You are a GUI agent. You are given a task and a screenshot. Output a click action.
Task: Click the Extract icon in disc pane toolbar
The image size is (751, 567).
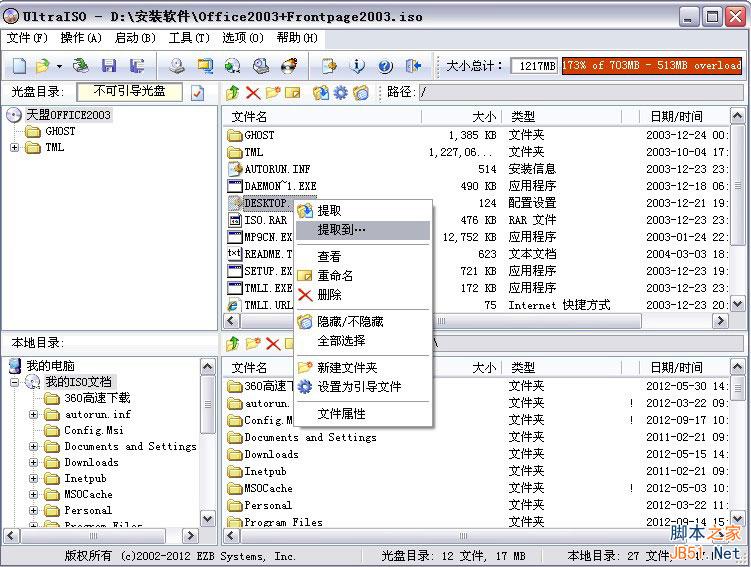pyautogui.click(x=321, y=92)
